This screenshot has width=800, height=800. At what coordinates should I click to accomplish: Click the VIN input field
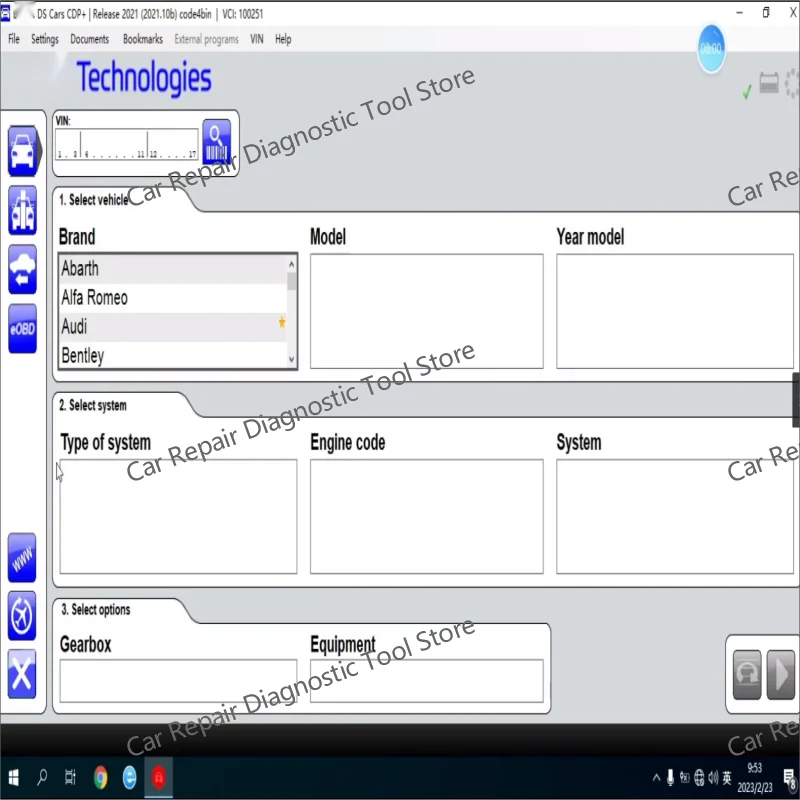[127, 144]
